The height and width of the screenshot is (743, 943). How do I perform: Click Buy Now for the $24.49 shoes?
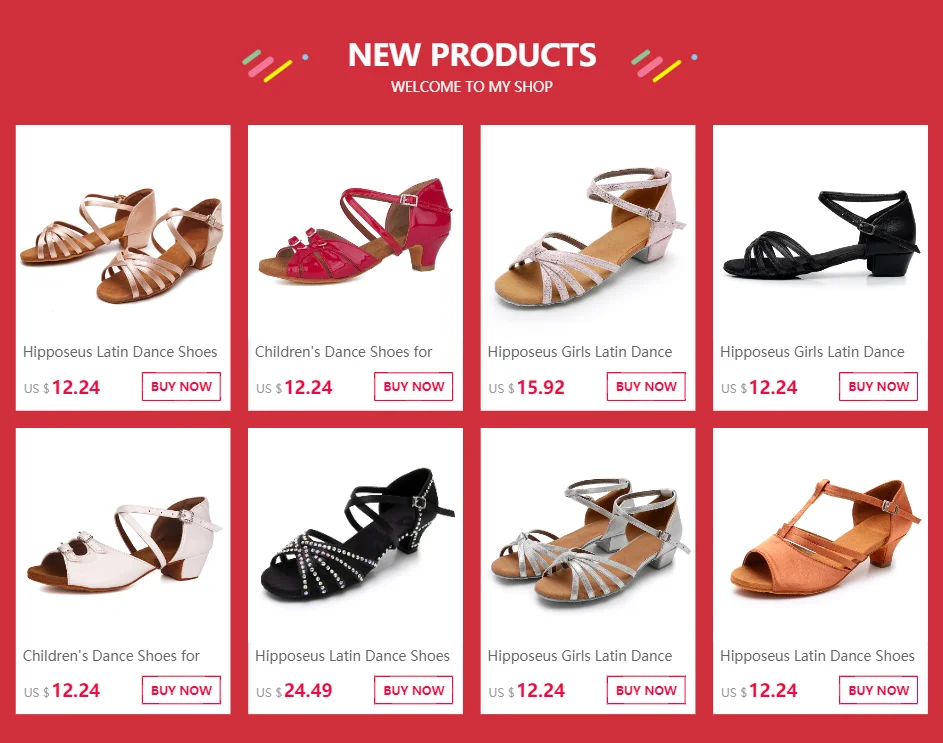[414, 690]
